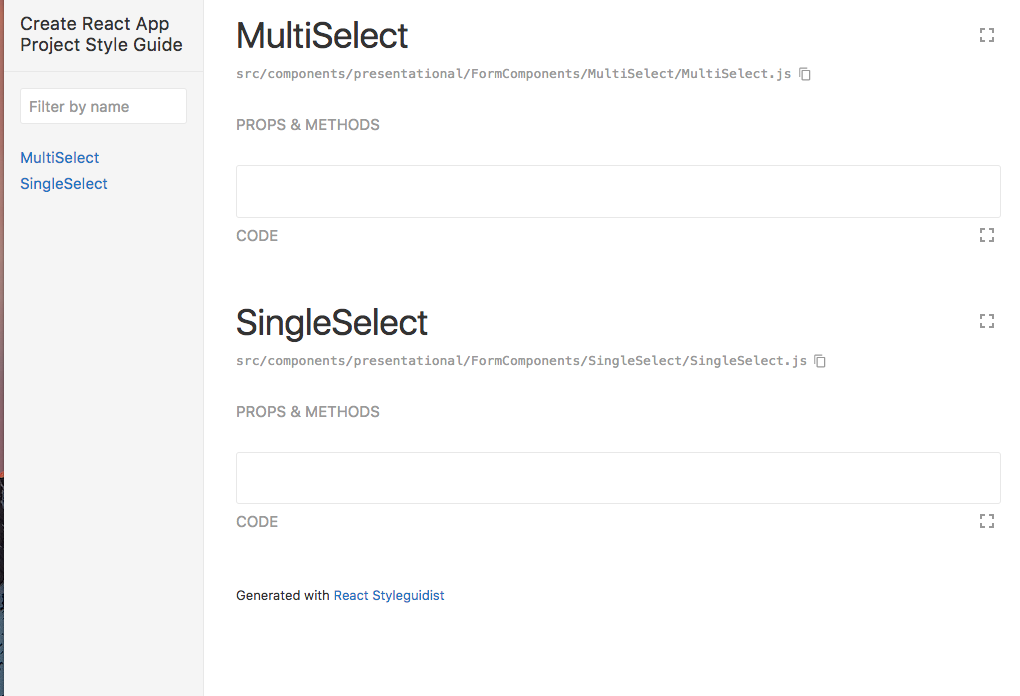Select the MultiSelect source file path text
Screen dimensions: 1020x696
(x=515, y=73)
